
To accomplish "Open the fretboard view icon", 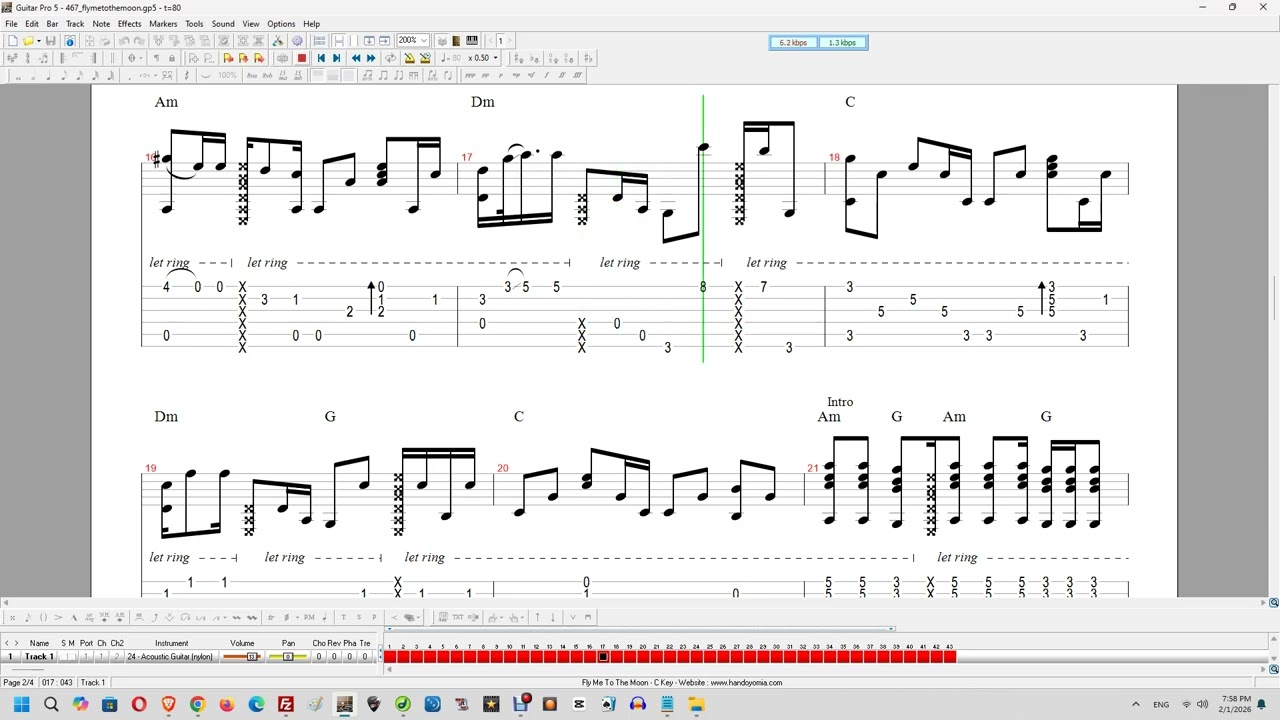I will [456, 41].
